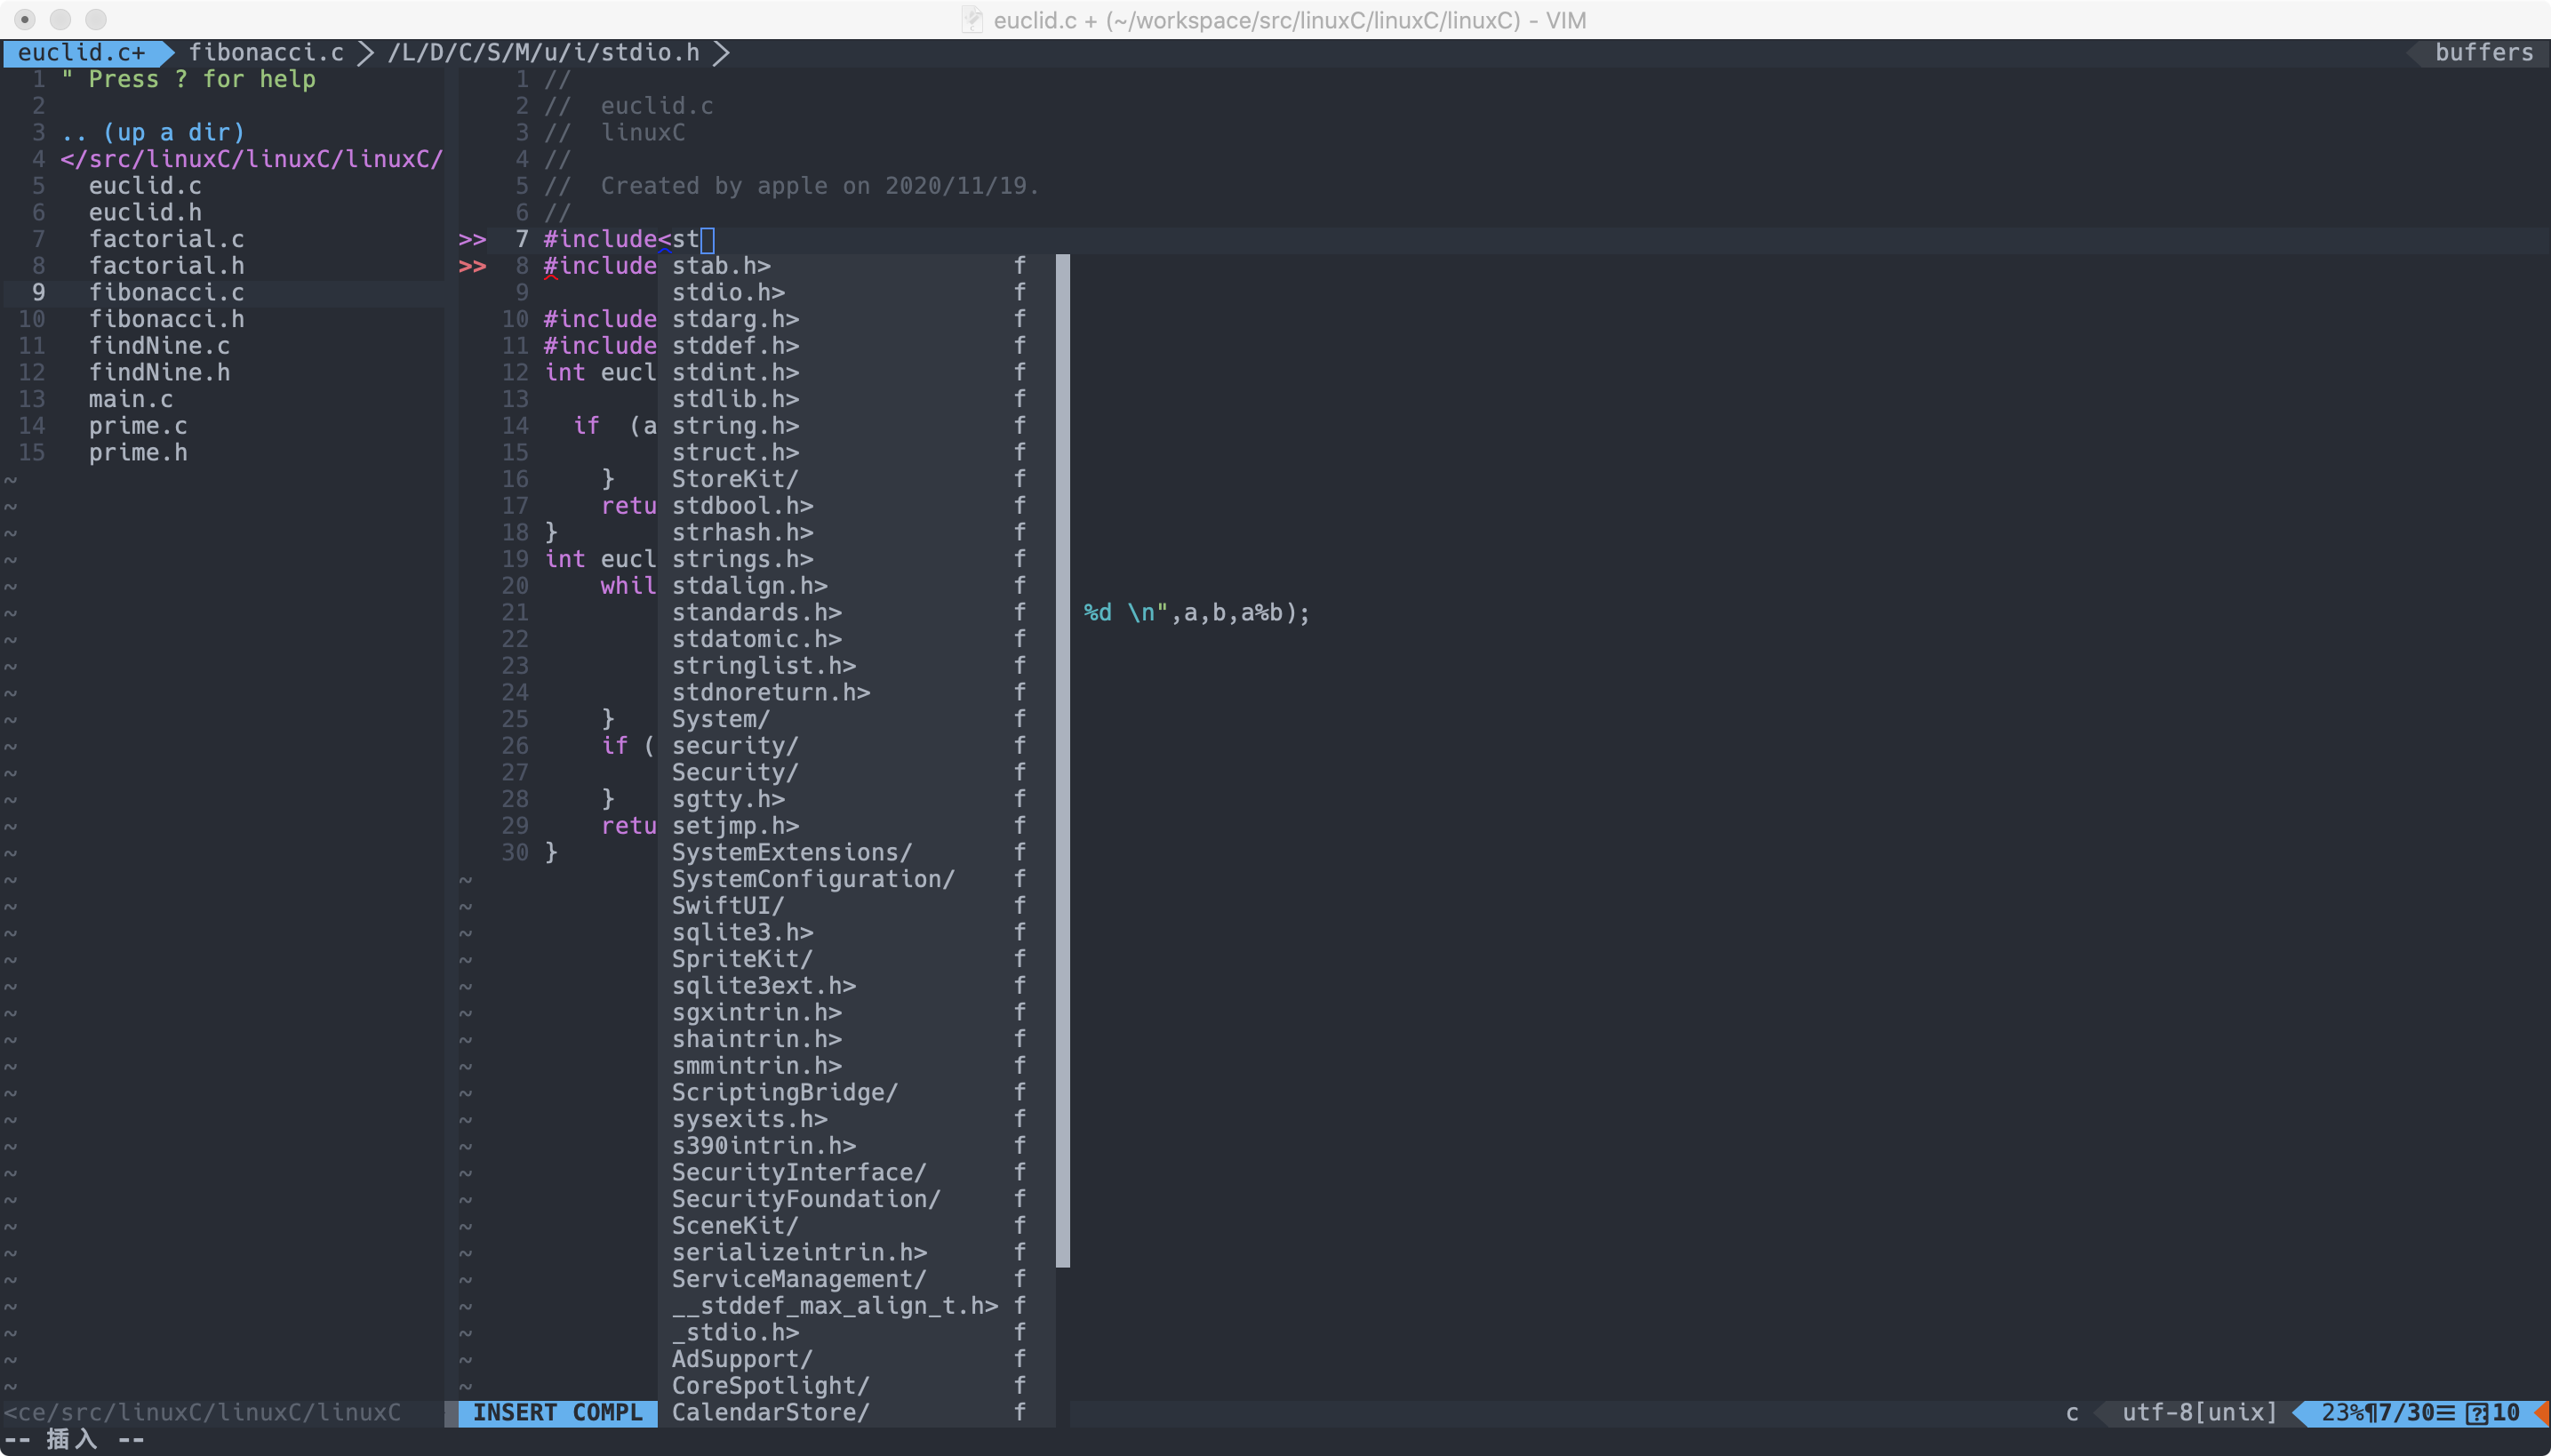Choose stdlib.h> in the completion list
This screenshot has width=2551, height=1456.
coord(735,399)
